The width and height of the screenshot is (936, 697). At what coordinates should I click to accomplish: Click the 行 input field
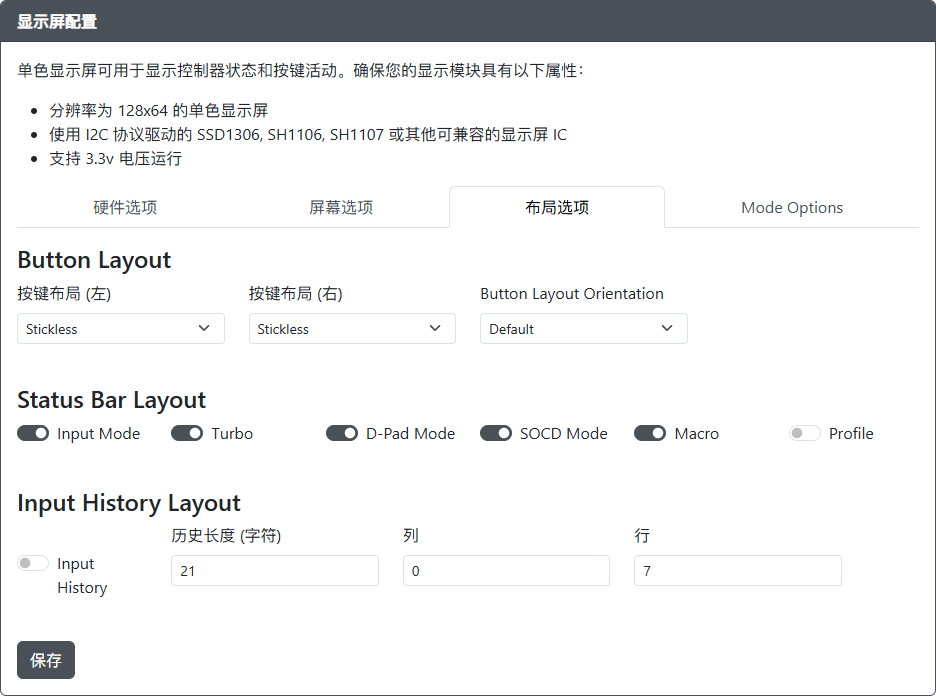tap(737, 571)
